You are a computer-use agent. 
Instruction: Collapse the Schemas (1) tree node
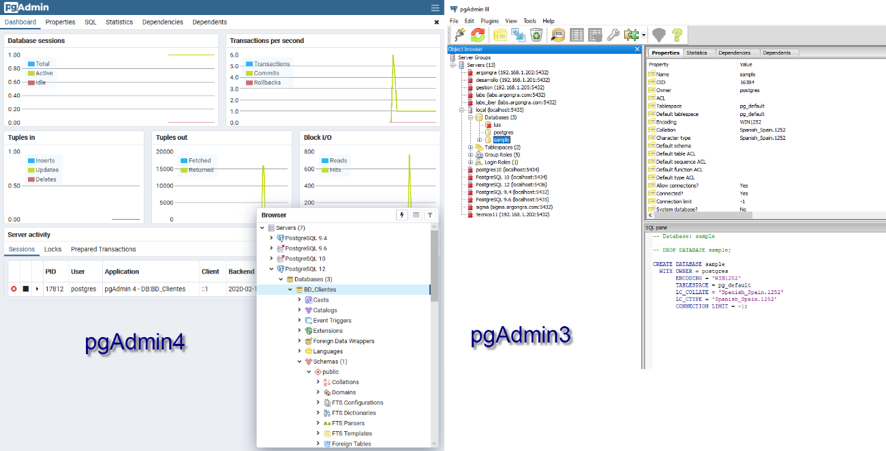tap(299, 361)
